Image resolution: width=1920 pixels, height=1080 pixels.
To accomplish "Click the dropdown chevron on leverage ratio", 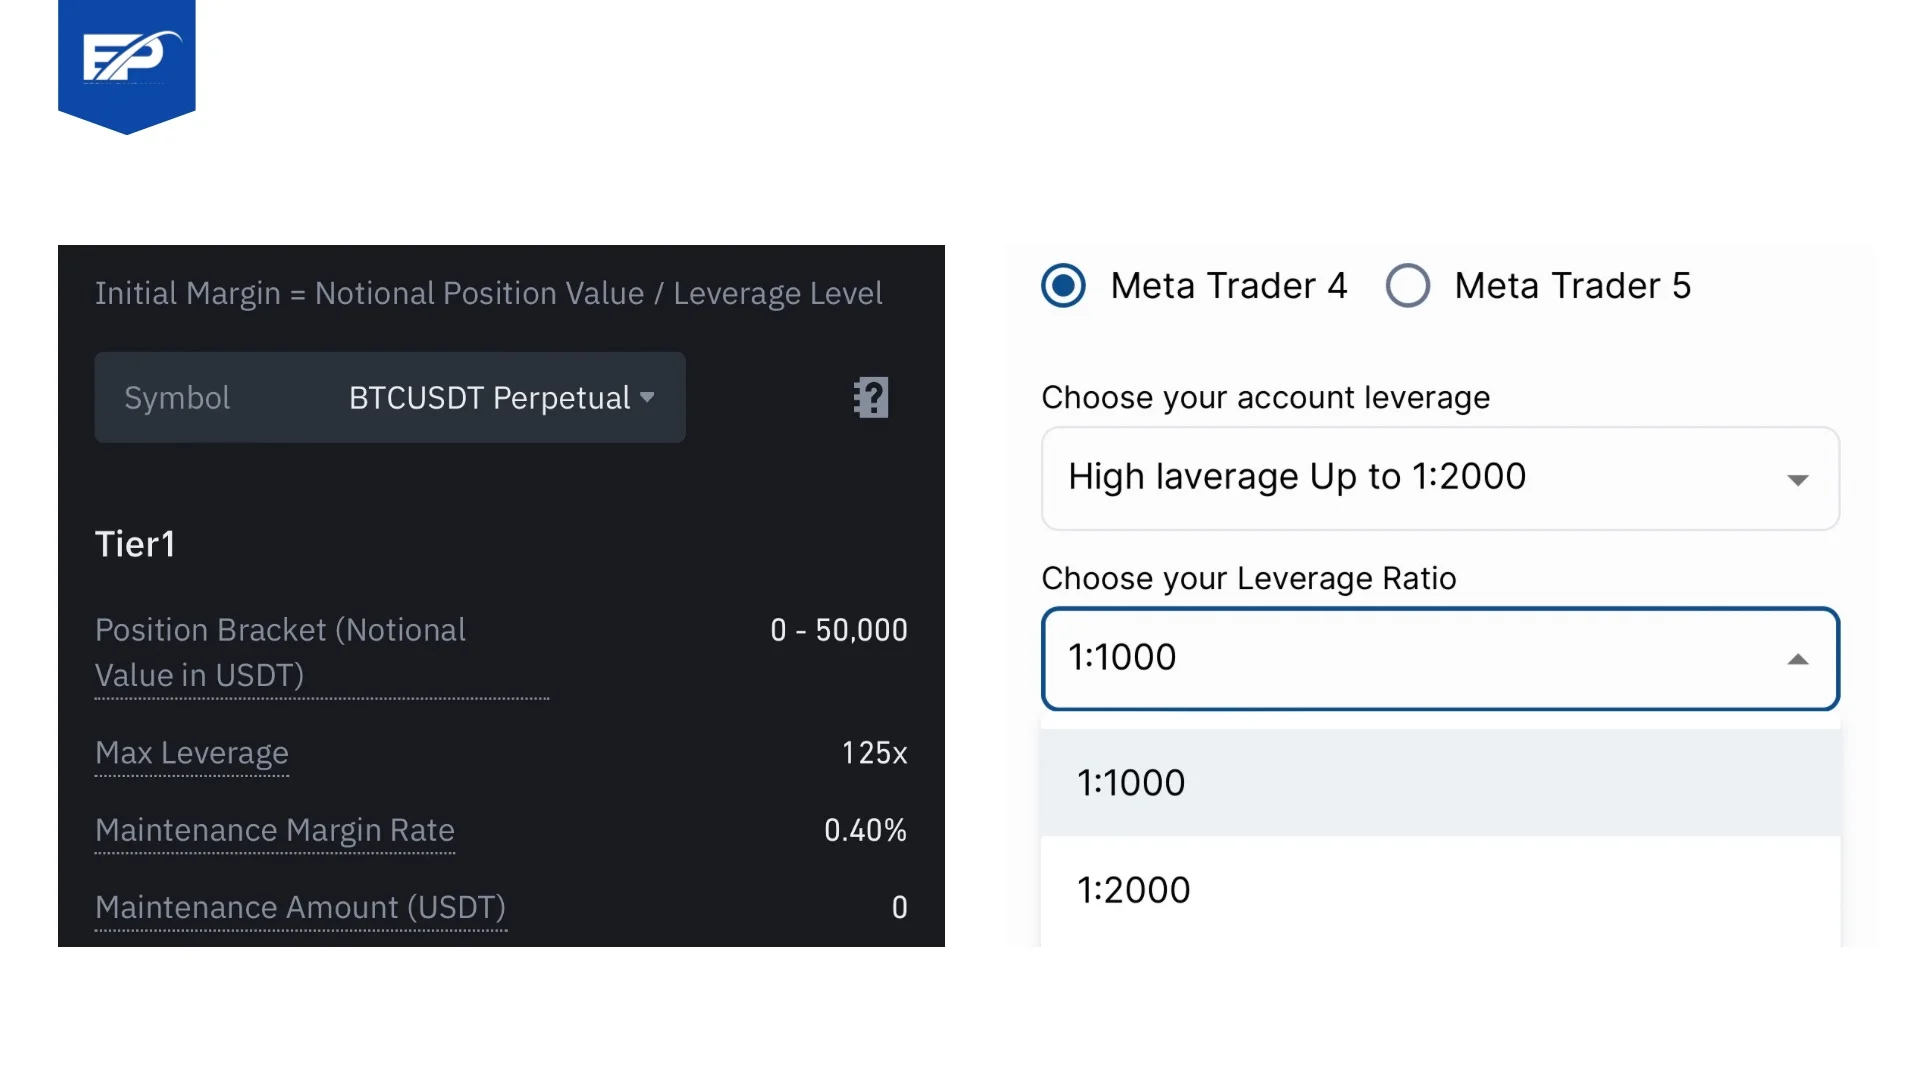I will [x=1795, y=658].
